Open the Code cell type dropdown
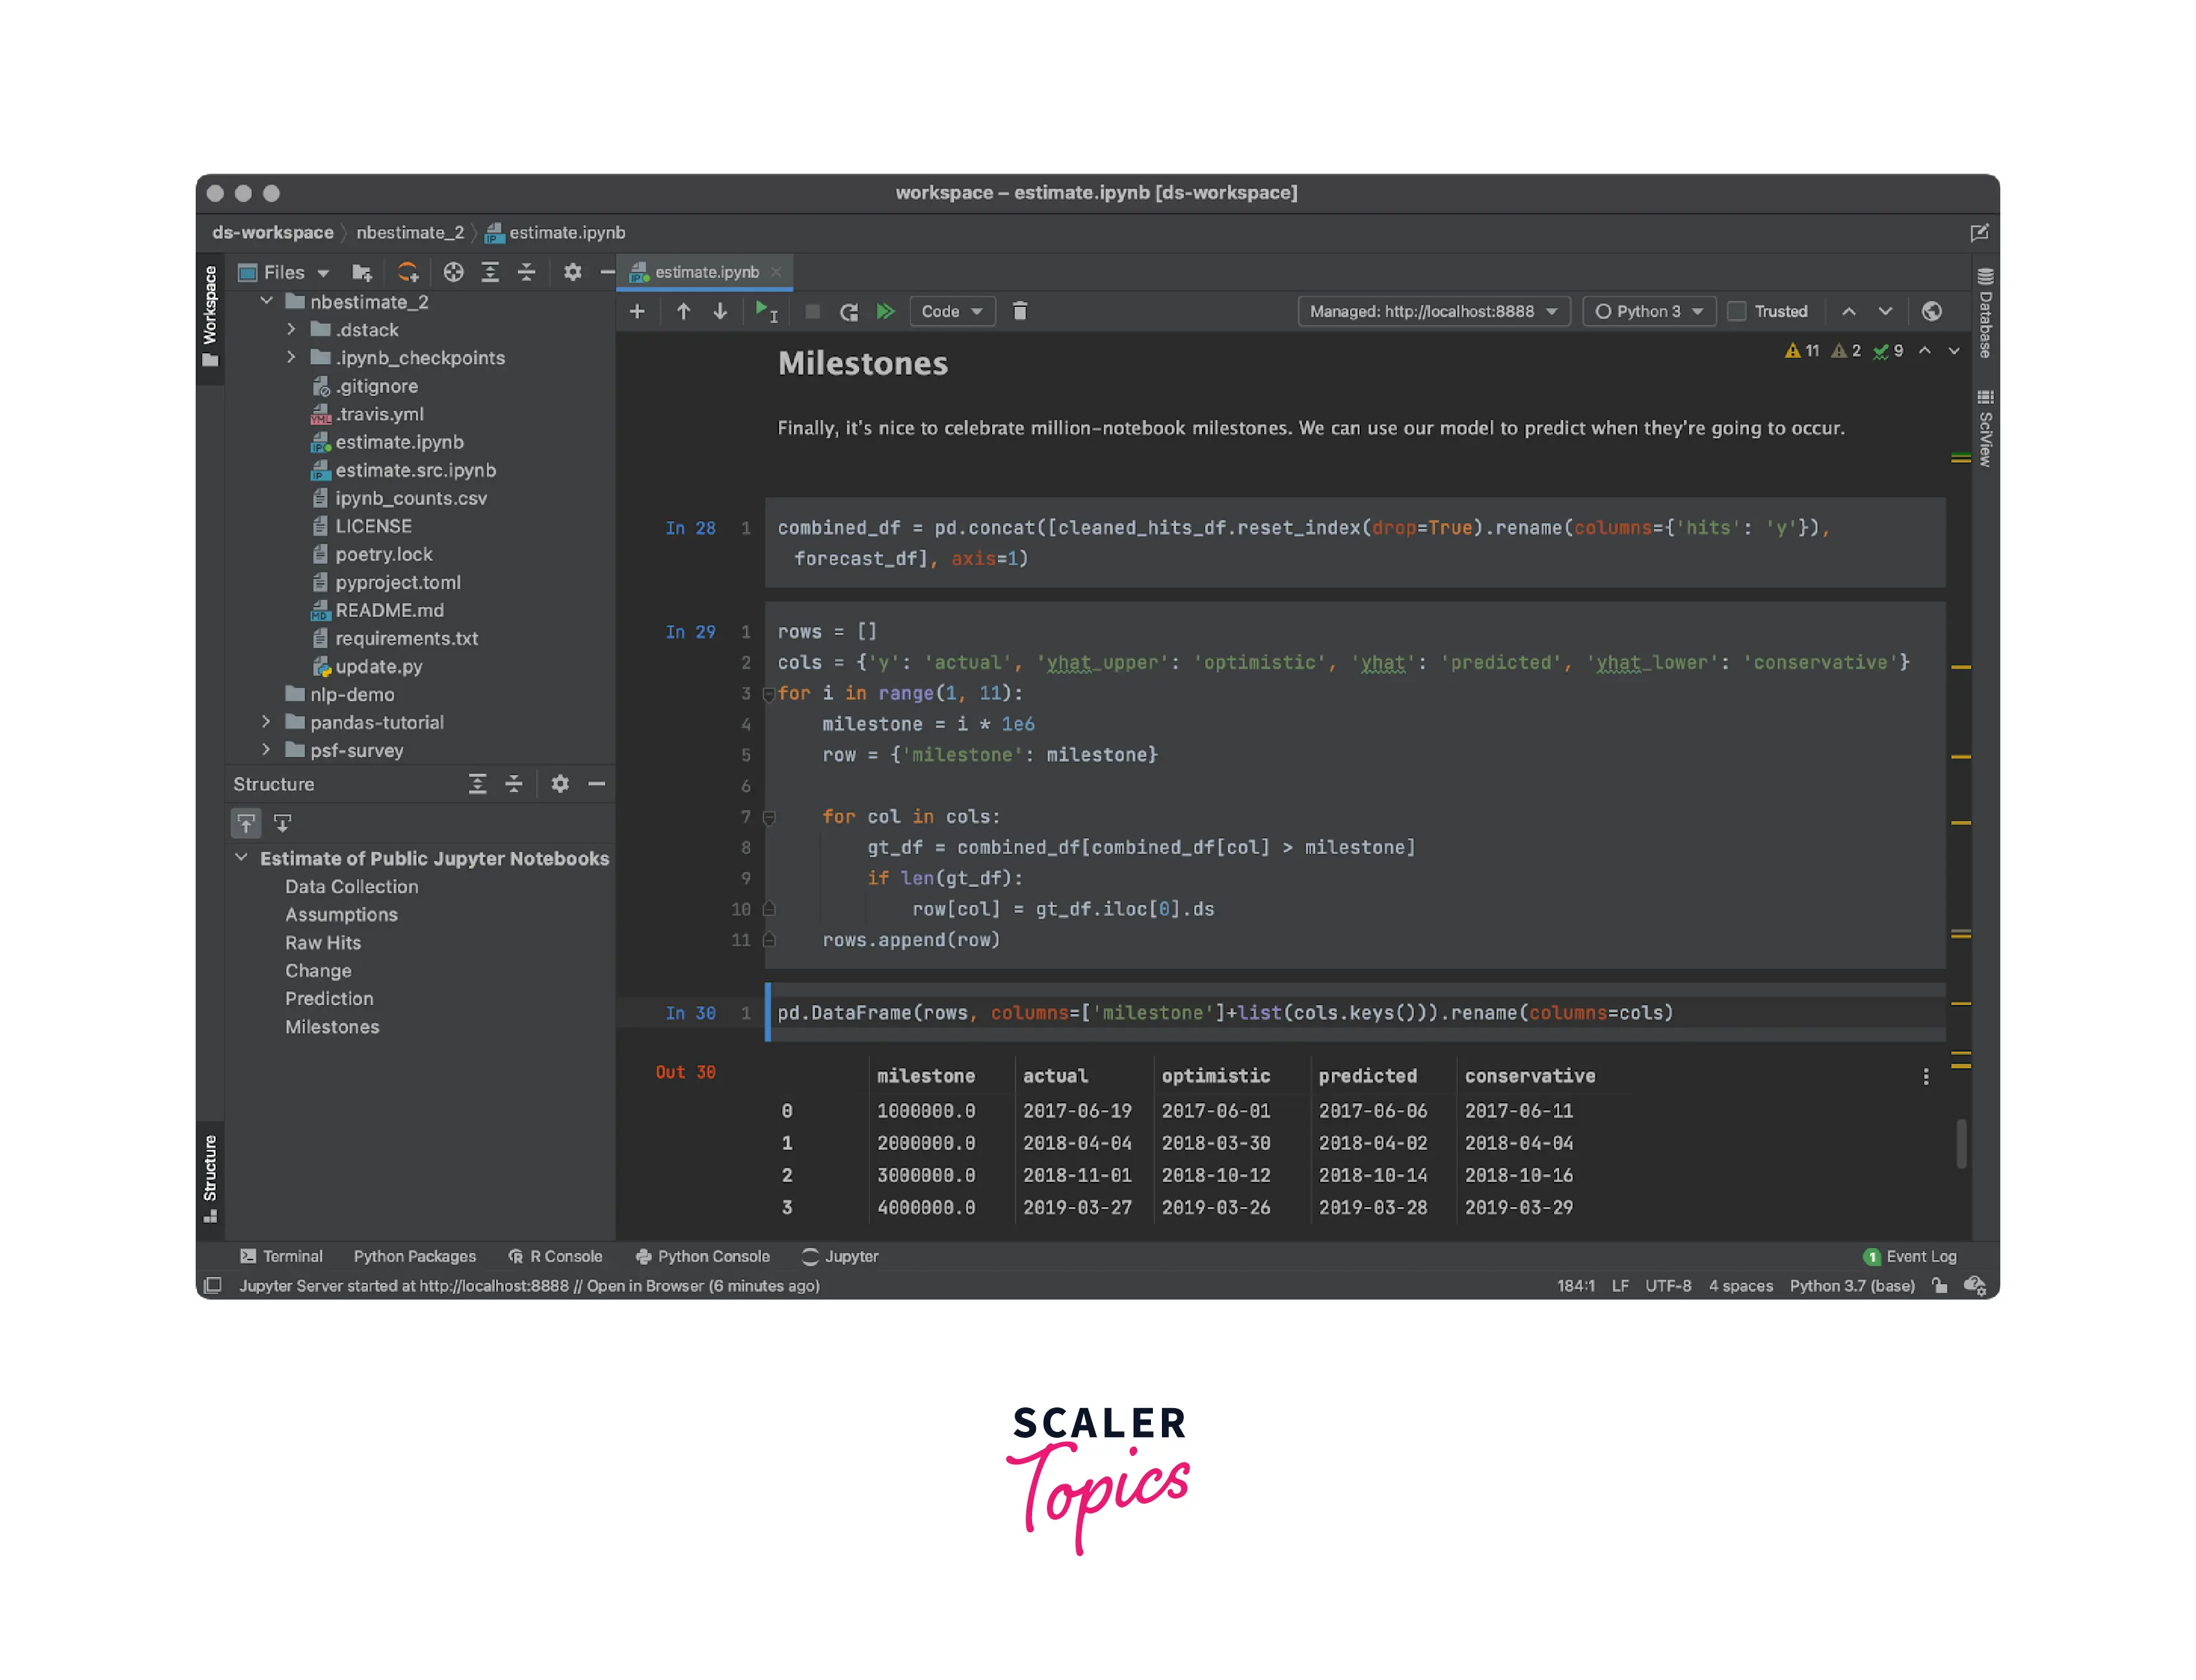This screenshot has width=2196, height=1680. [x=951, y=311]
